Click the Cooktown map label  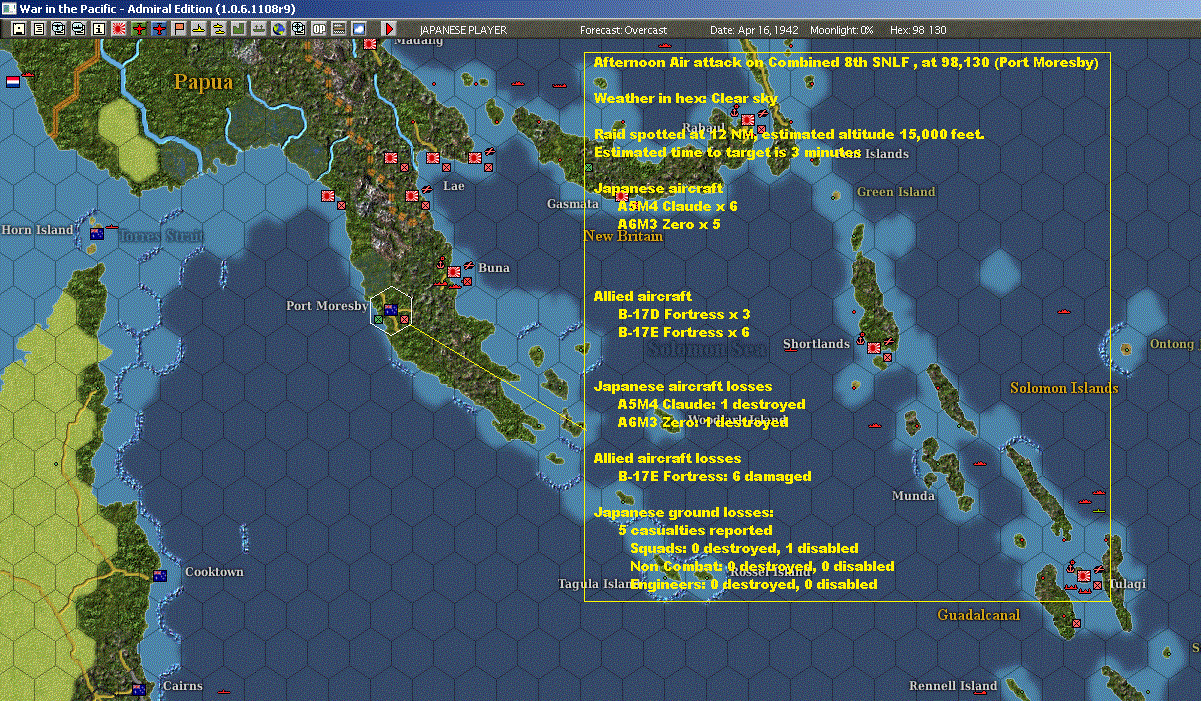click(214, 572)
